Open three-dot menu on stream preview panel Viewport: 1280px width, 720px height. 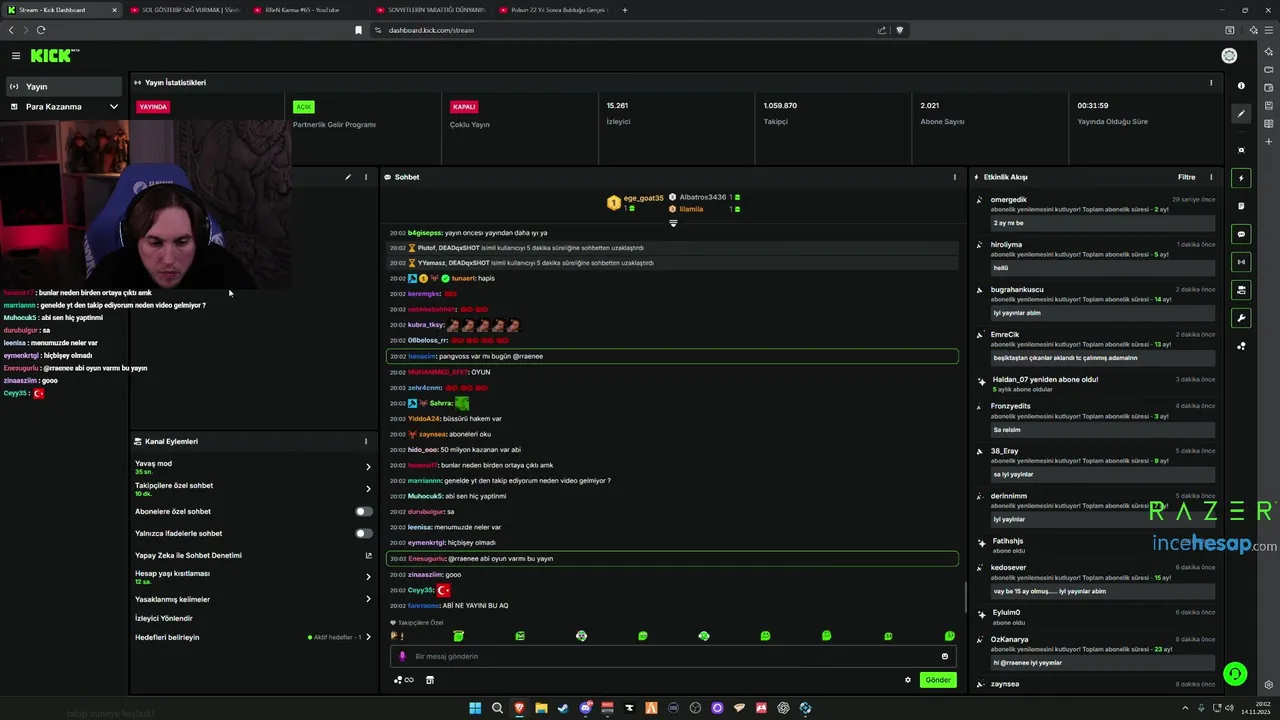[366, 177]
